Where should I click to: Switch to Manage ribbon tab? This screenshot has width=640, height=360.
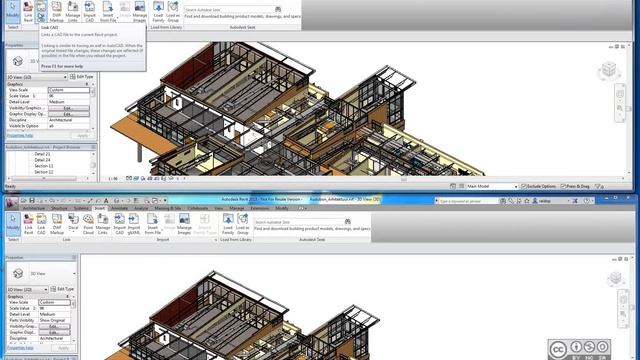click(x=237, y=208)
